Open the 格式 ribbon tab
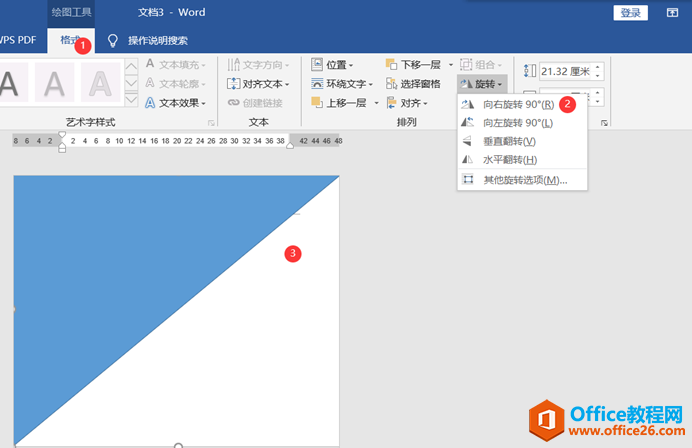Viewport: 692px width, 448px height. click(x=71, y=40)
